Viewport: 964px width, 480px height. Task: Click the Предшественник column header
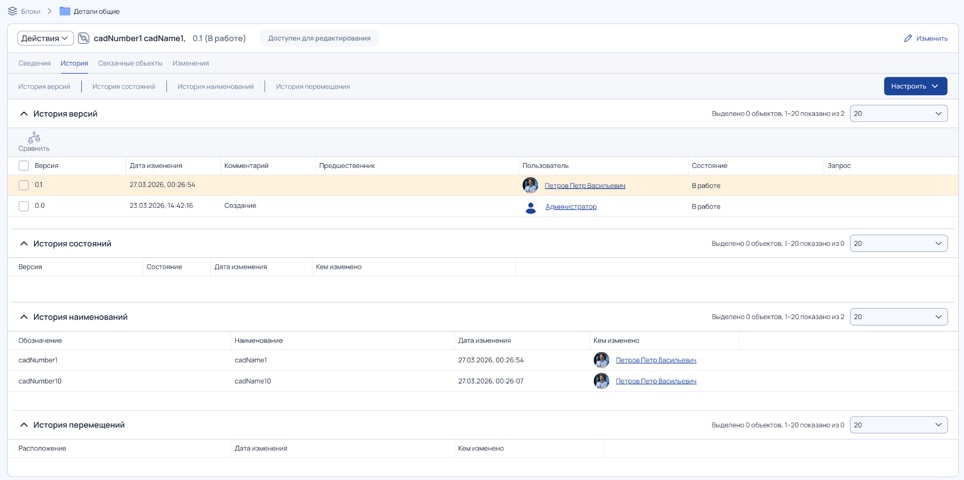pos(347,166)
